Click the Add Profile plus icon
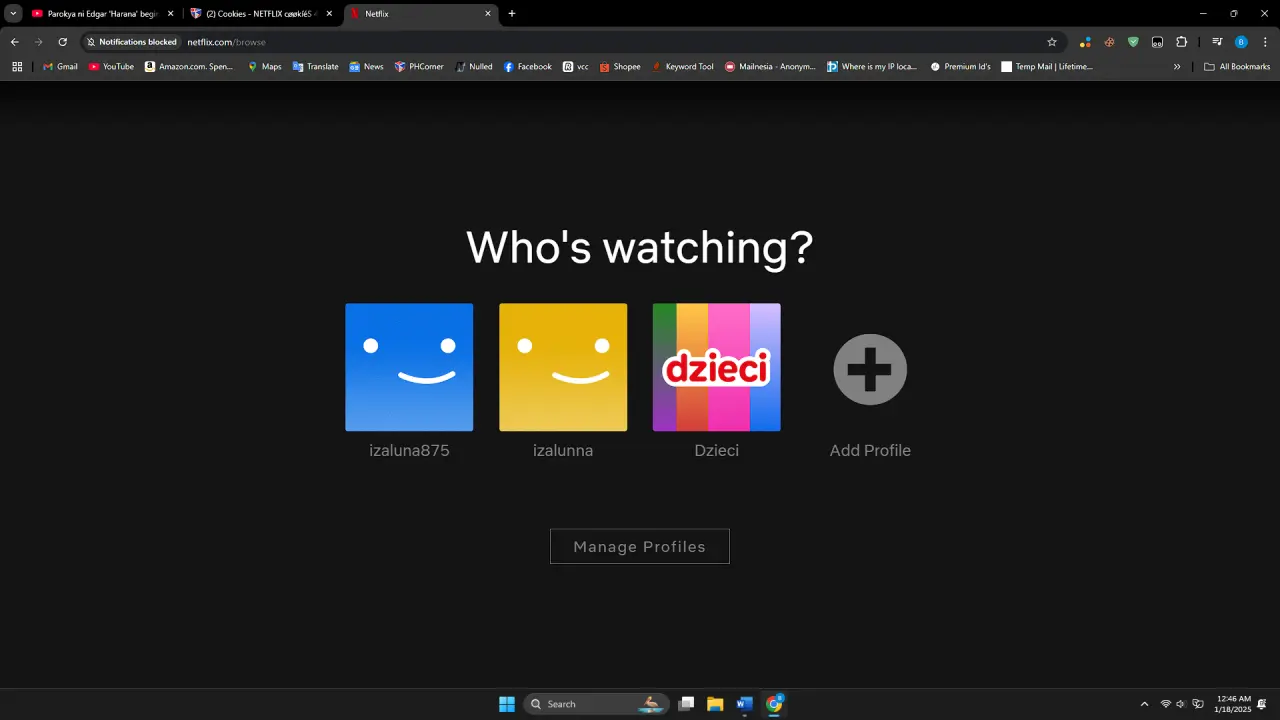Screen dimensions: 1280x720 [x=870, y=369]
